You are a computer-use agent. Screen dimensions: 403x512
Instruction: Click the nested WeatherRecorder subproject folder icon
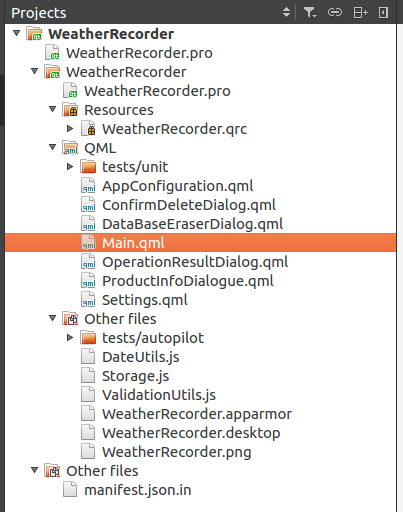coord(52,72)
